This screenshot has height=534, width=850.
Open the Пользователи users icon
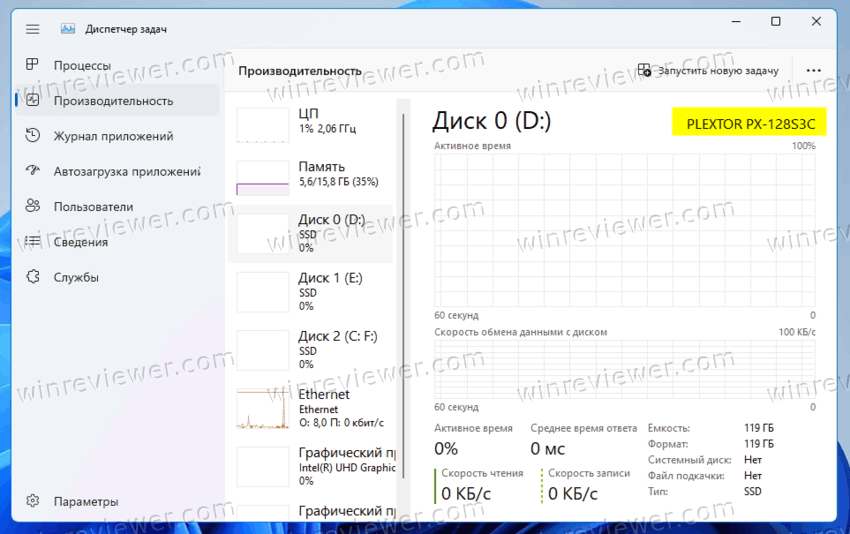click(x=33, y=206)
